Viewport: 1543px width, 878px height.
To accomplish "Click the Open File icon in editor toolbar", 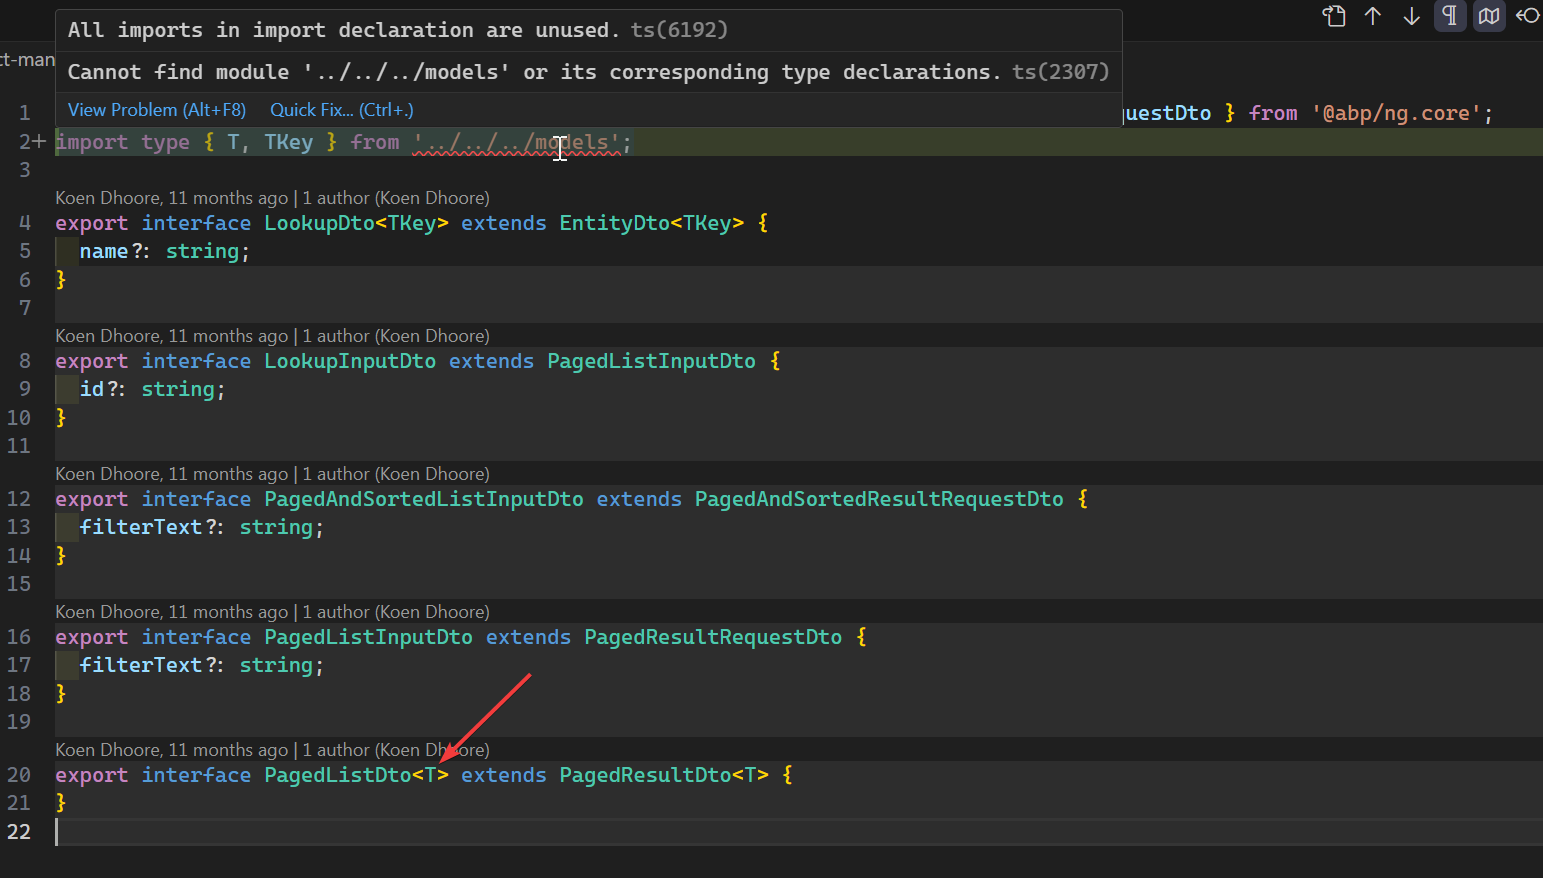I will coord(1334,16).
